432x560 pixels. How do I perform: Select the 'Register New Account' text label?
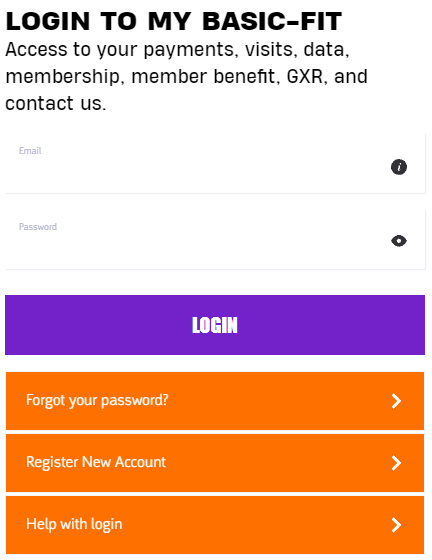(96, 462)
